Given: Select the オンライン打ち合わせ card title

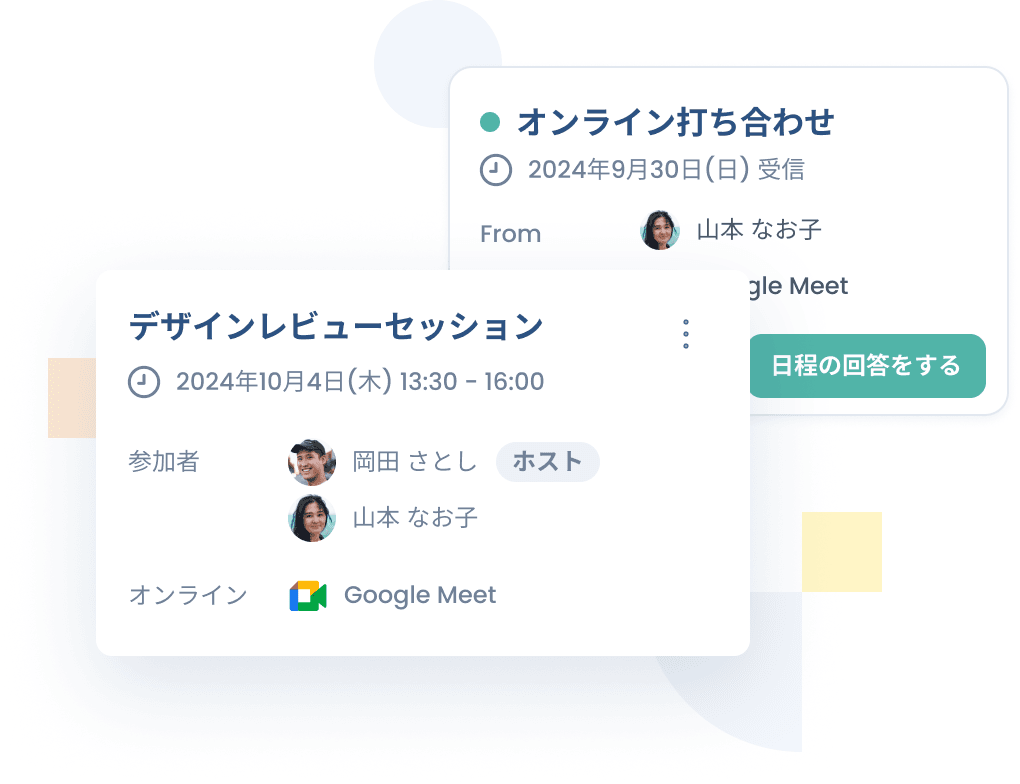Looking at the screenshot, I should [676, 122].
